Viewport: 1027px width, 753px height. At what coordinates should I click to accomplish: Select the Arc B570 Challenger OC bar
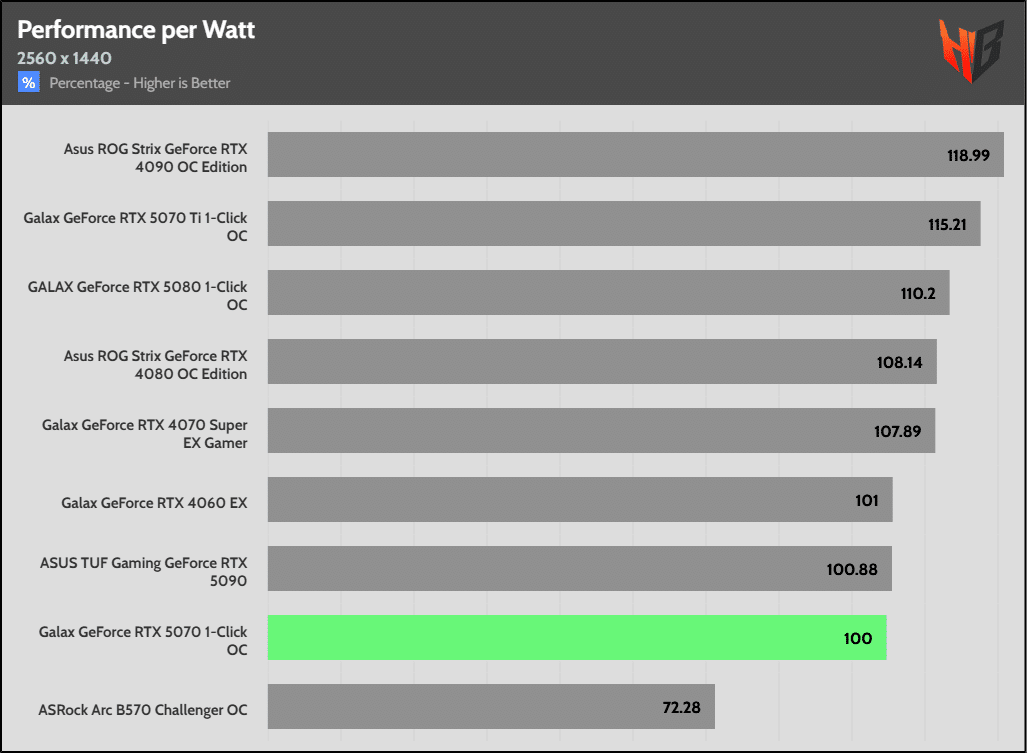coord(491,707)
